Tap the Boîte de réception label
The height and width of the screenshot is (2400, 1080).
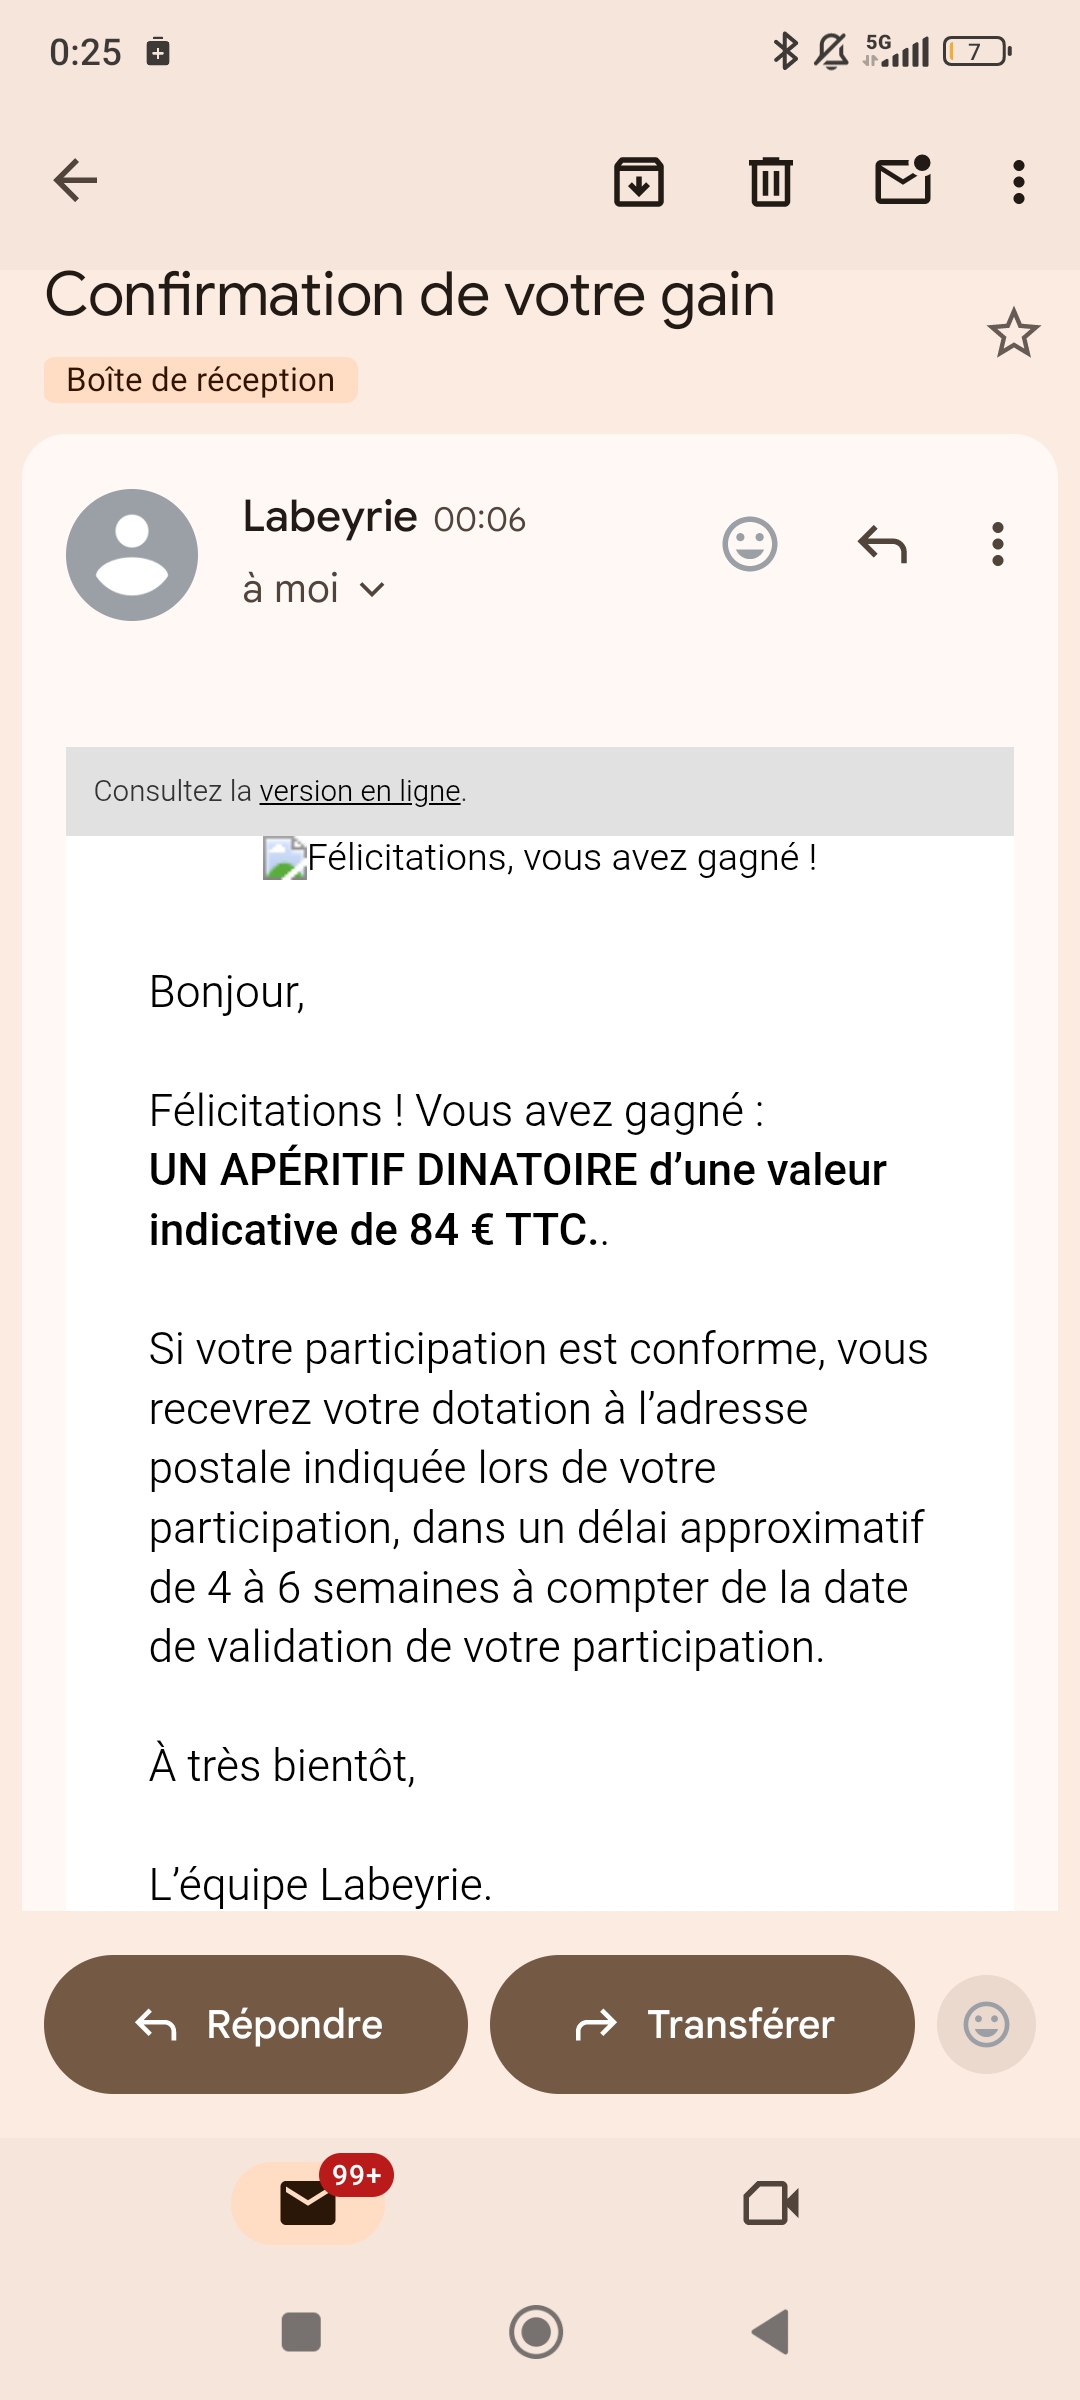click(201, 380)
